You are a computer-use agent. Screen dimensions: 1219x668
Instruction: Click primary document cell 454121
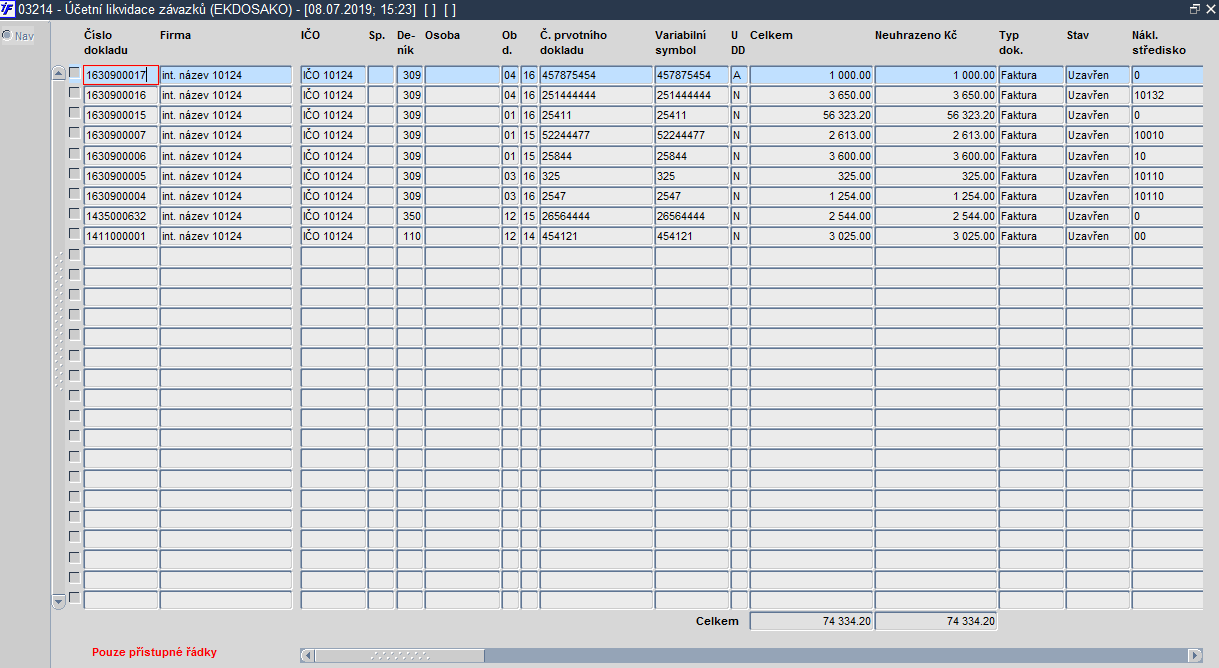point(596,236)
